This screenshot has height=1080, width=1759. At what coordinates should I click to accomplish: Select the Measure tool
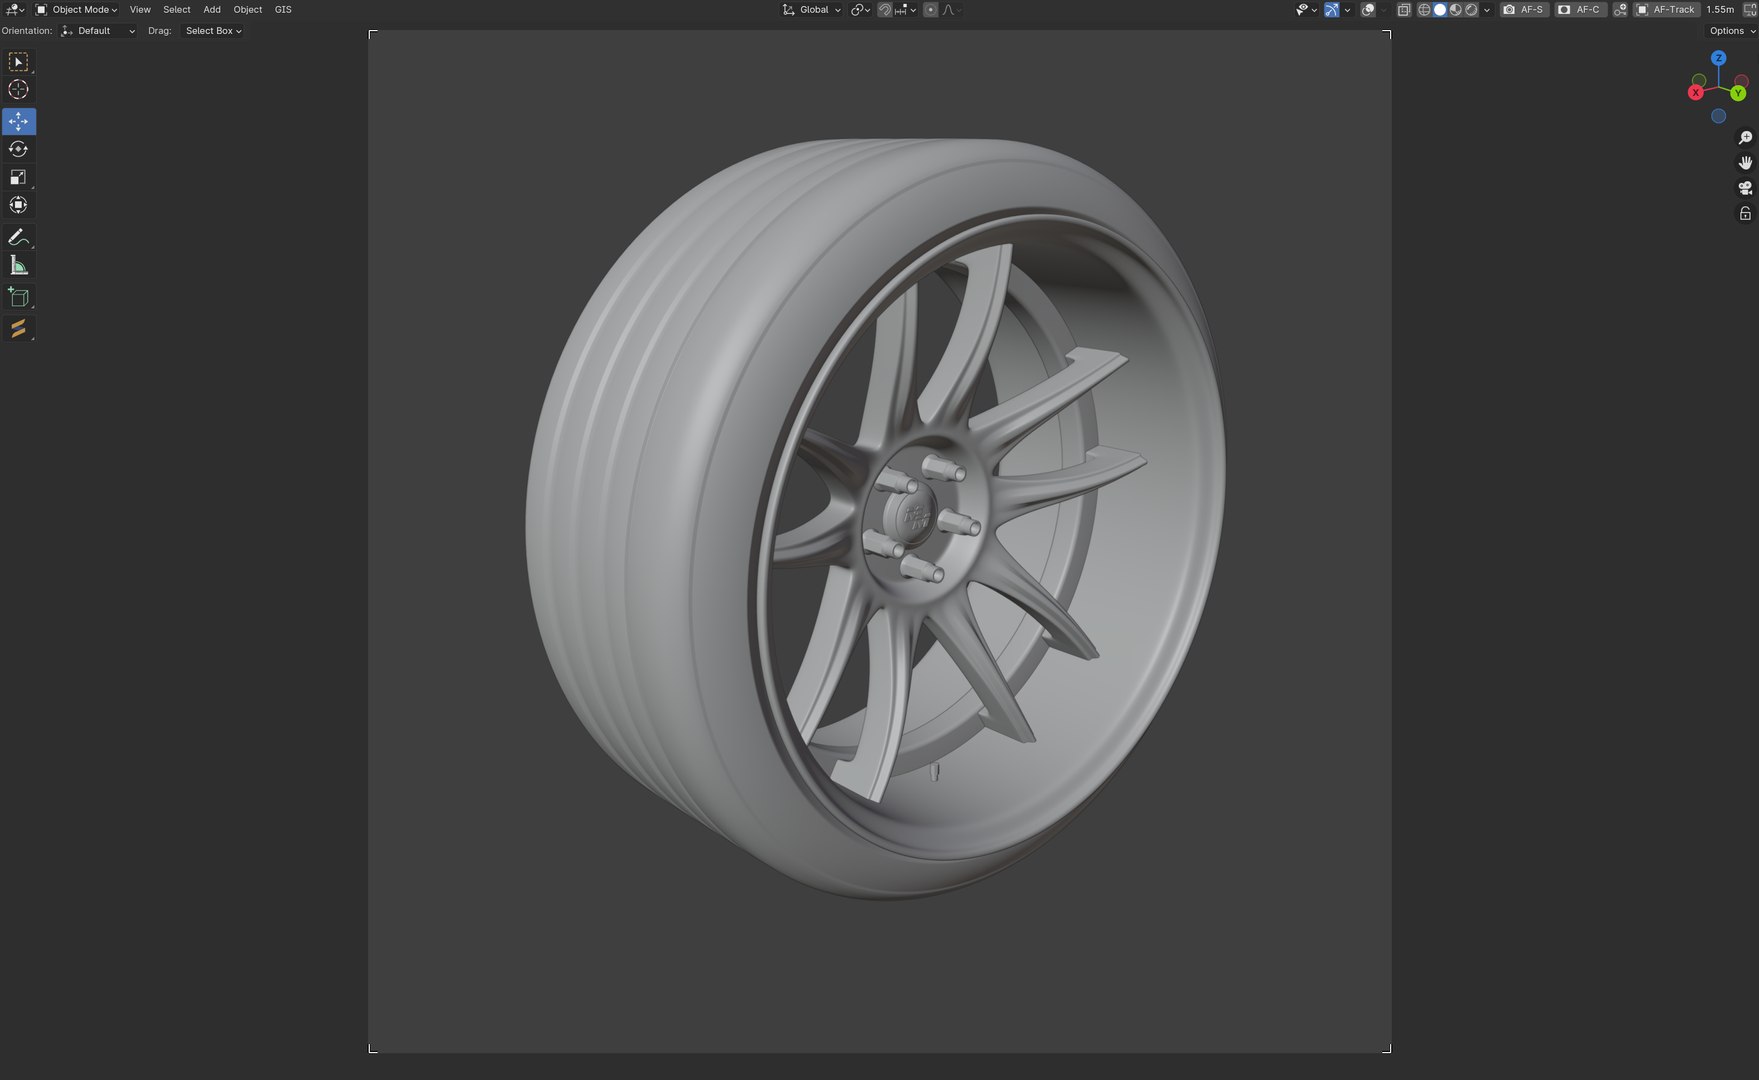[18, 265]
